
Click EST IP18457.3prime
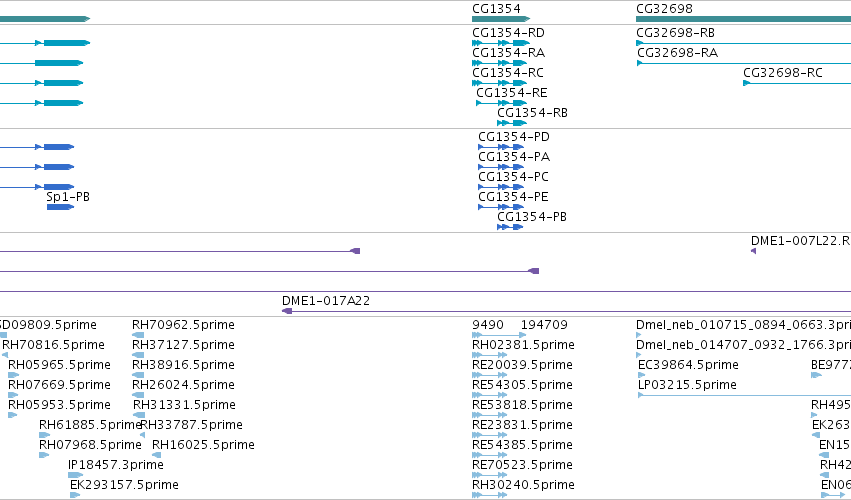pos(116,465)
